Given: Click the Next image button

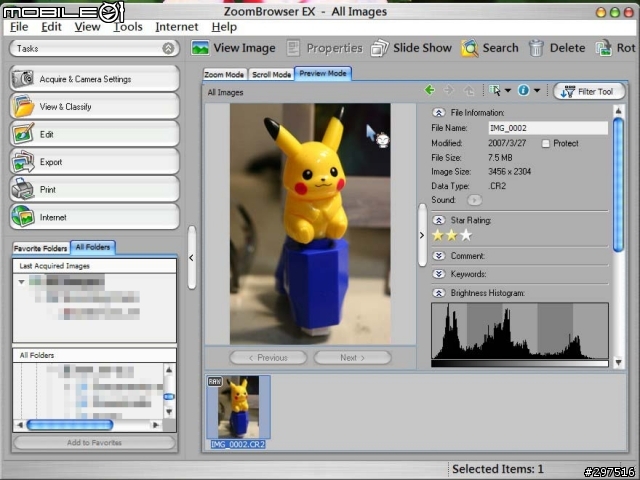Looking at the screenshot, I should [353, 358].
